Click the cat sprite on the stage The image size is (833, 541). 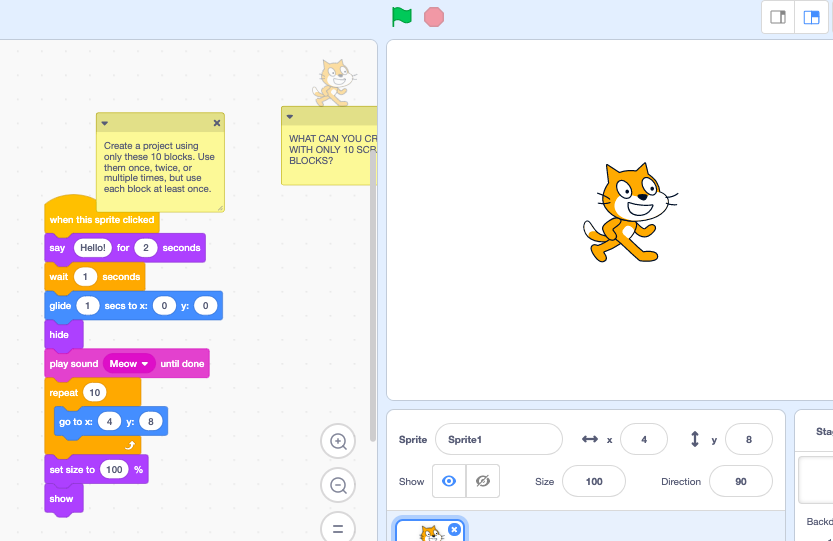[630, 213]
